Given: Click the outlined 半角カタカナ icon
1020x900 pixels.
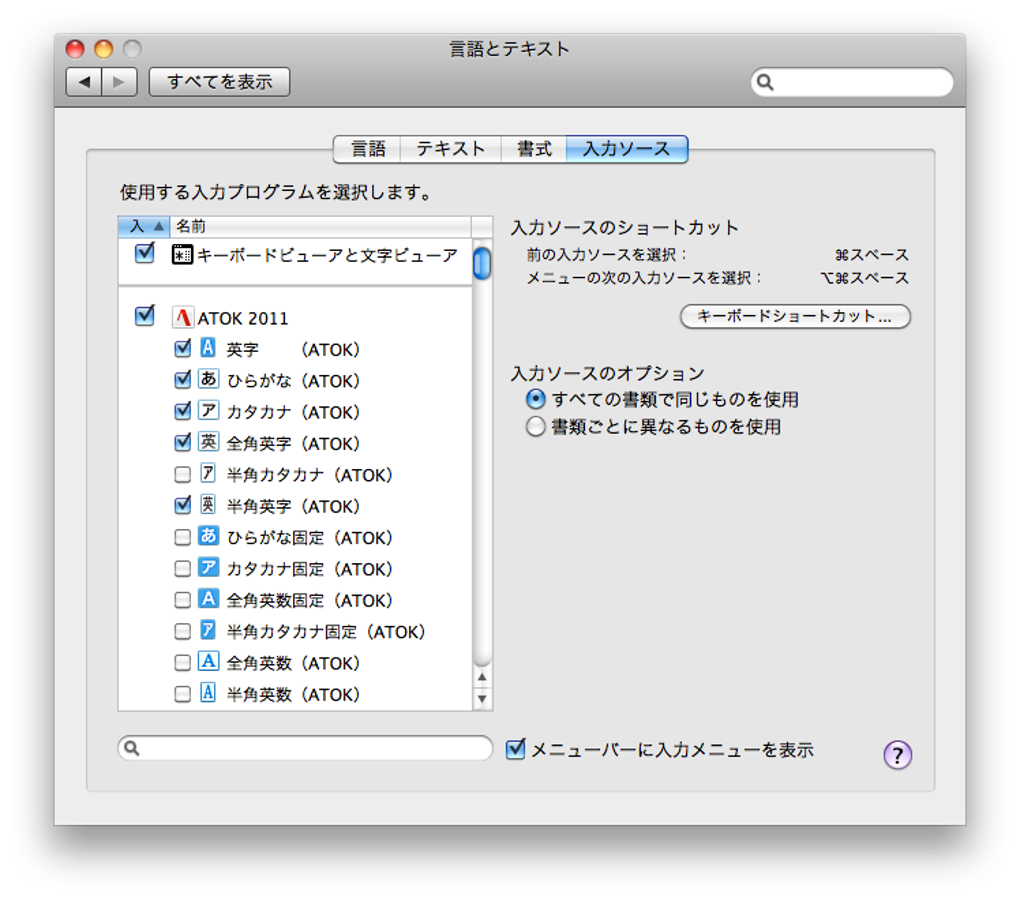Looking at the screenshot, I should pos(207,474).
